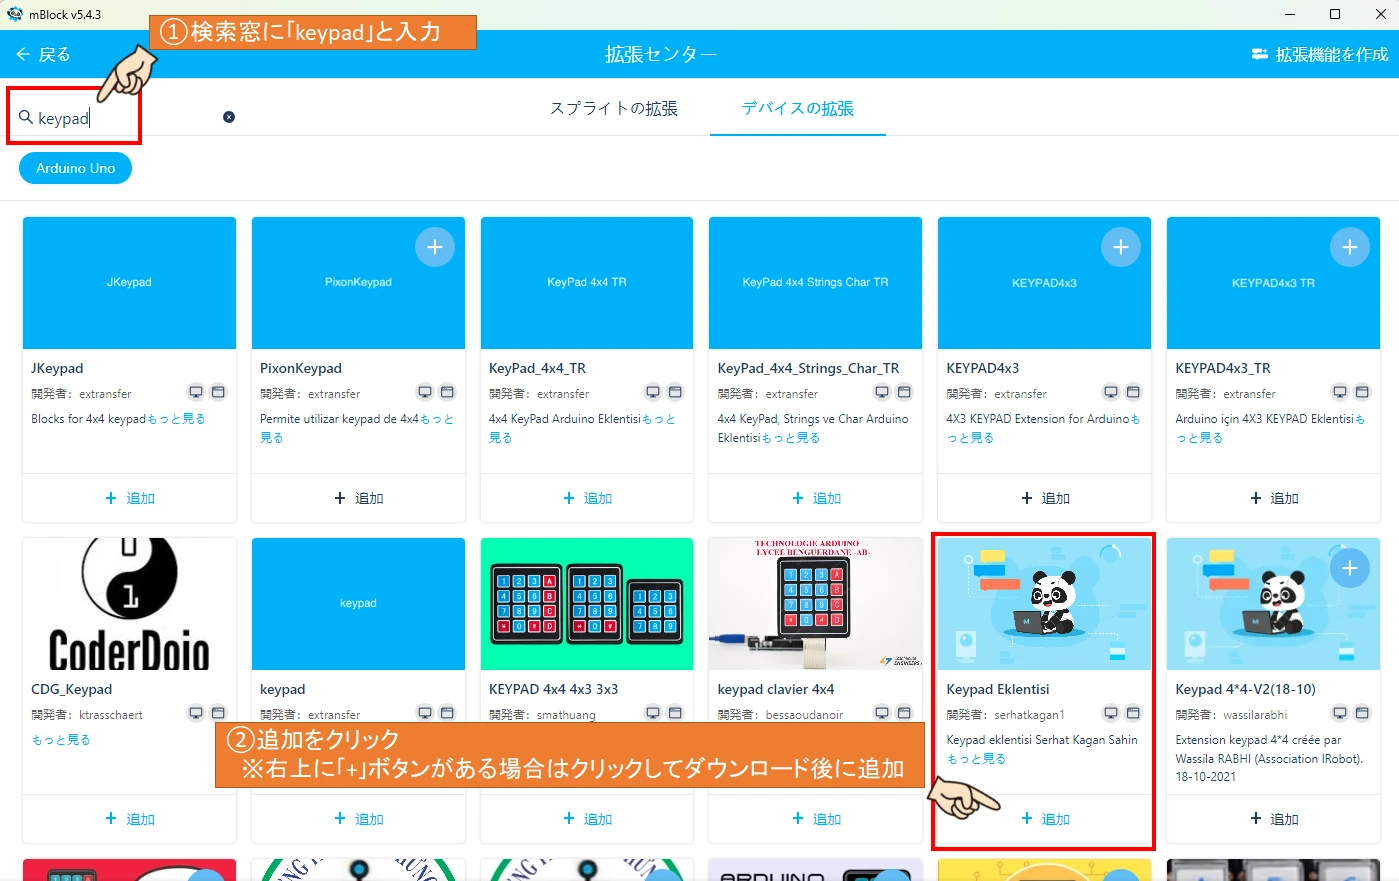Switch to スプライトの拡張 tab

click(614, 108)
